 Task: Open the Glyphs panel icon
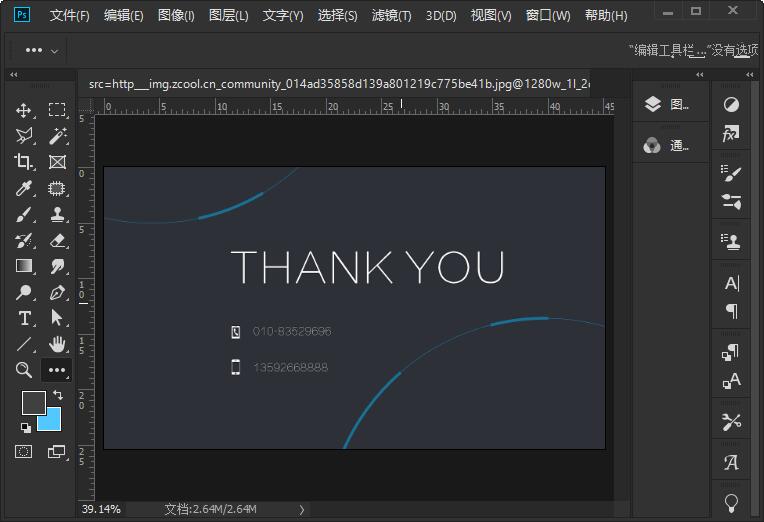(731, 462)
